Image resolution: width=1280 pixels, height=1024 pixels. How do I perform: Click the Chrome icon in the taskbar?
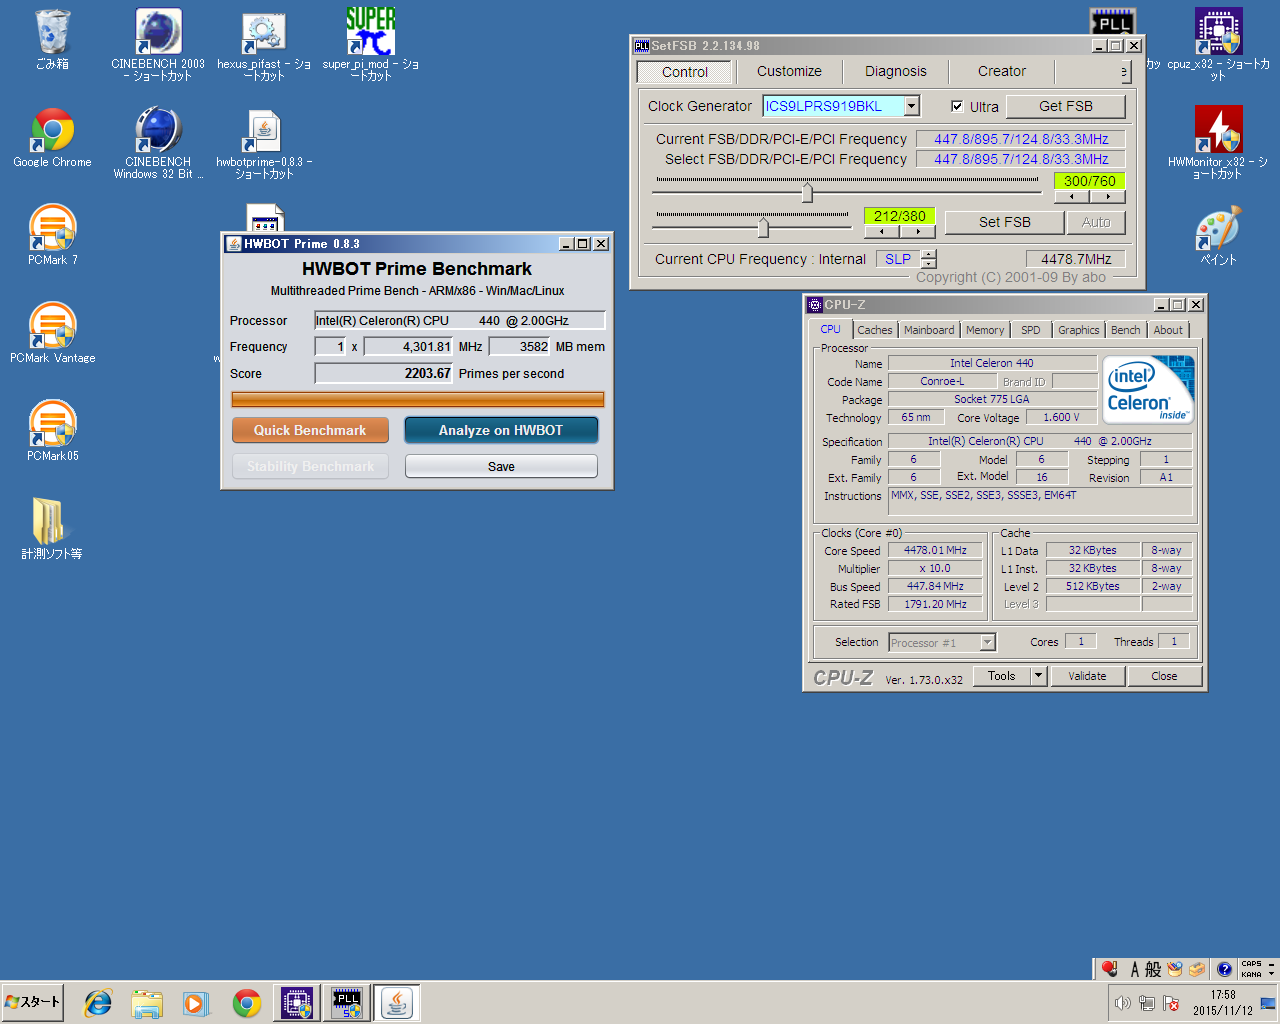[x=247, y=1003]
